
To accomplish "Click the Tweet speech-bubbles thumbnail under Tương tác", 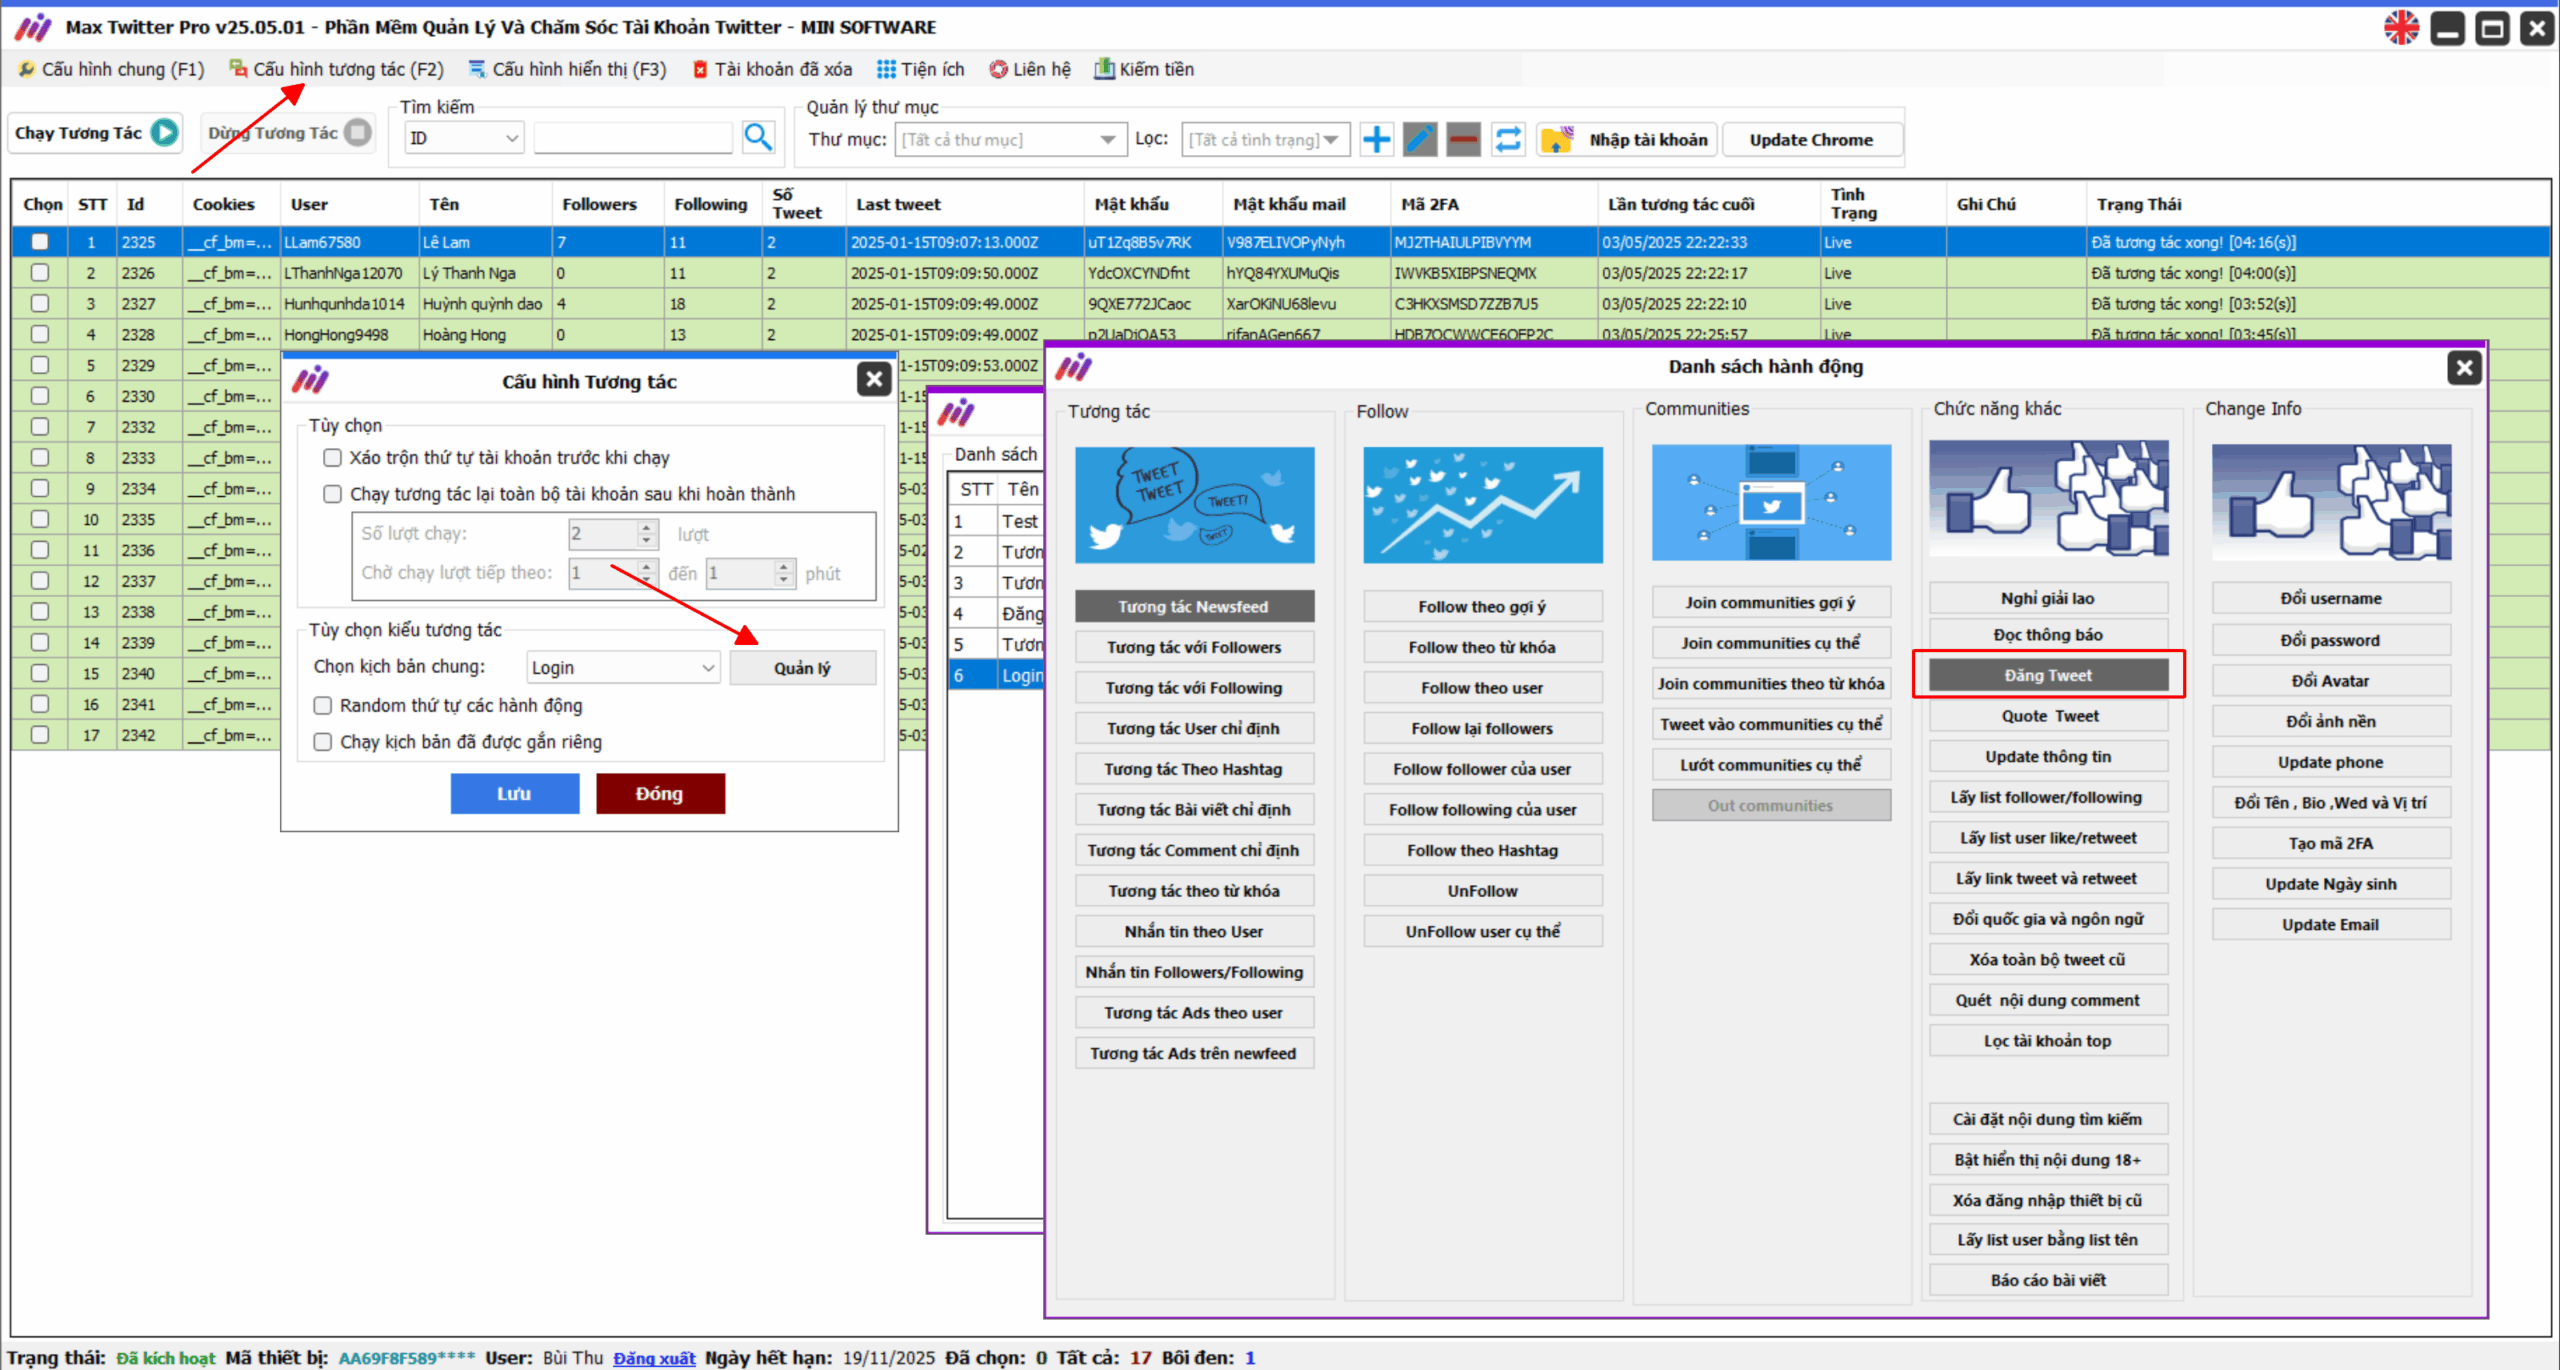I will tap(1194, 504).
